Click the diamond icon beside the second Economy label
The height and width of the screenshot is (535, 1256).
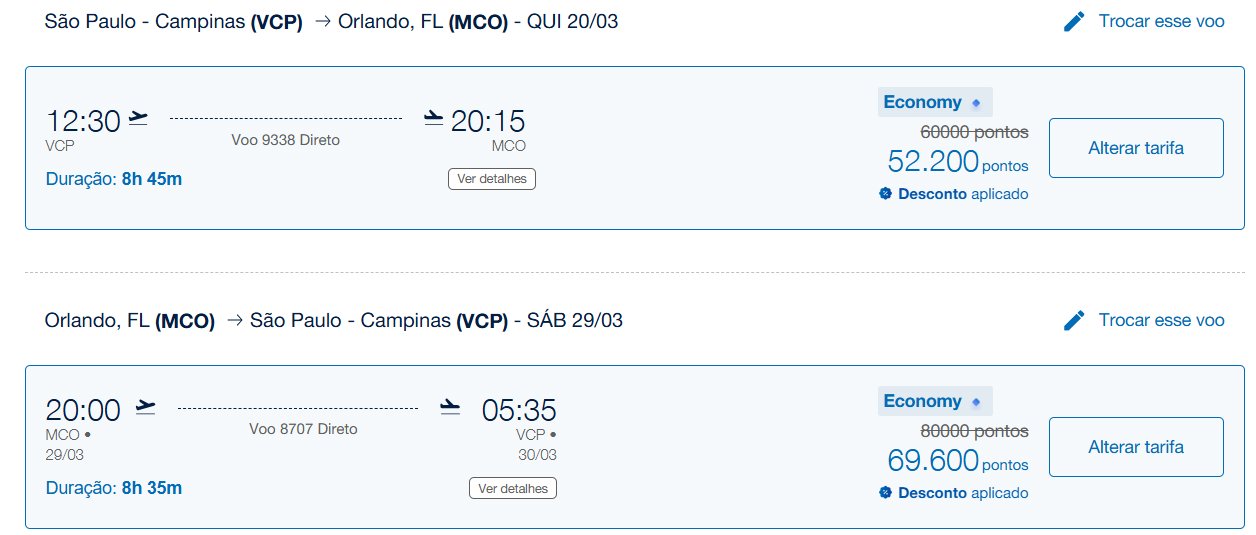[976, 402]
